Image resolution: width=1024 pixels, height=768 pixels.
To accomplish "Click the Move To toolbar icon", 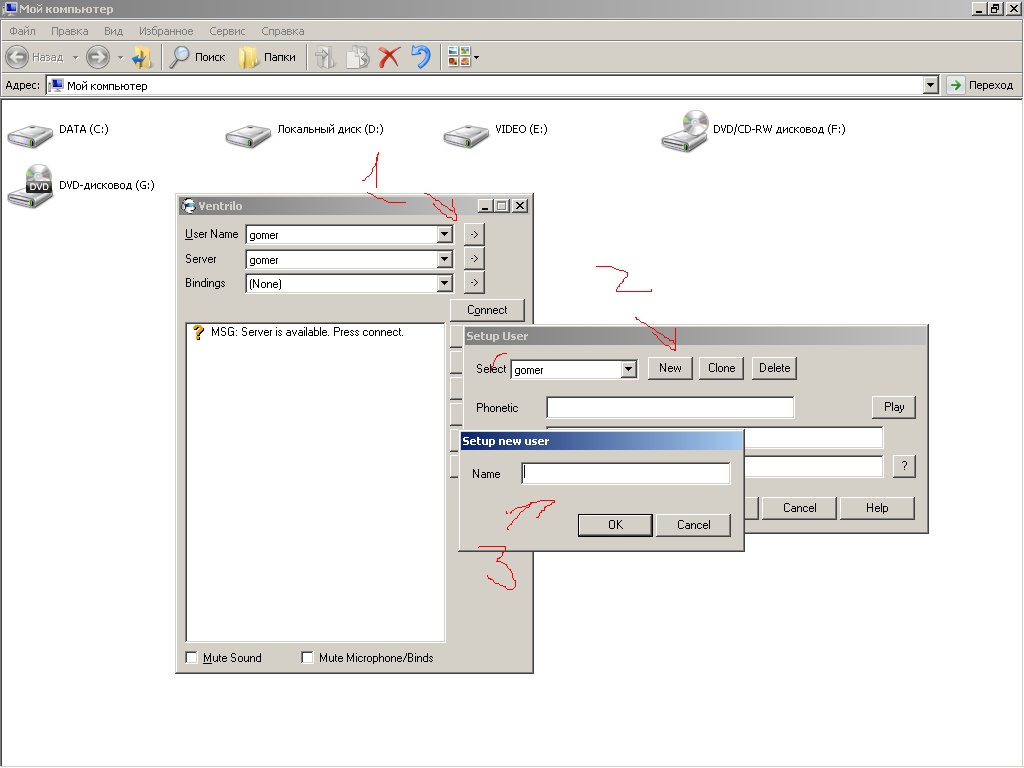I will (325, 57).
